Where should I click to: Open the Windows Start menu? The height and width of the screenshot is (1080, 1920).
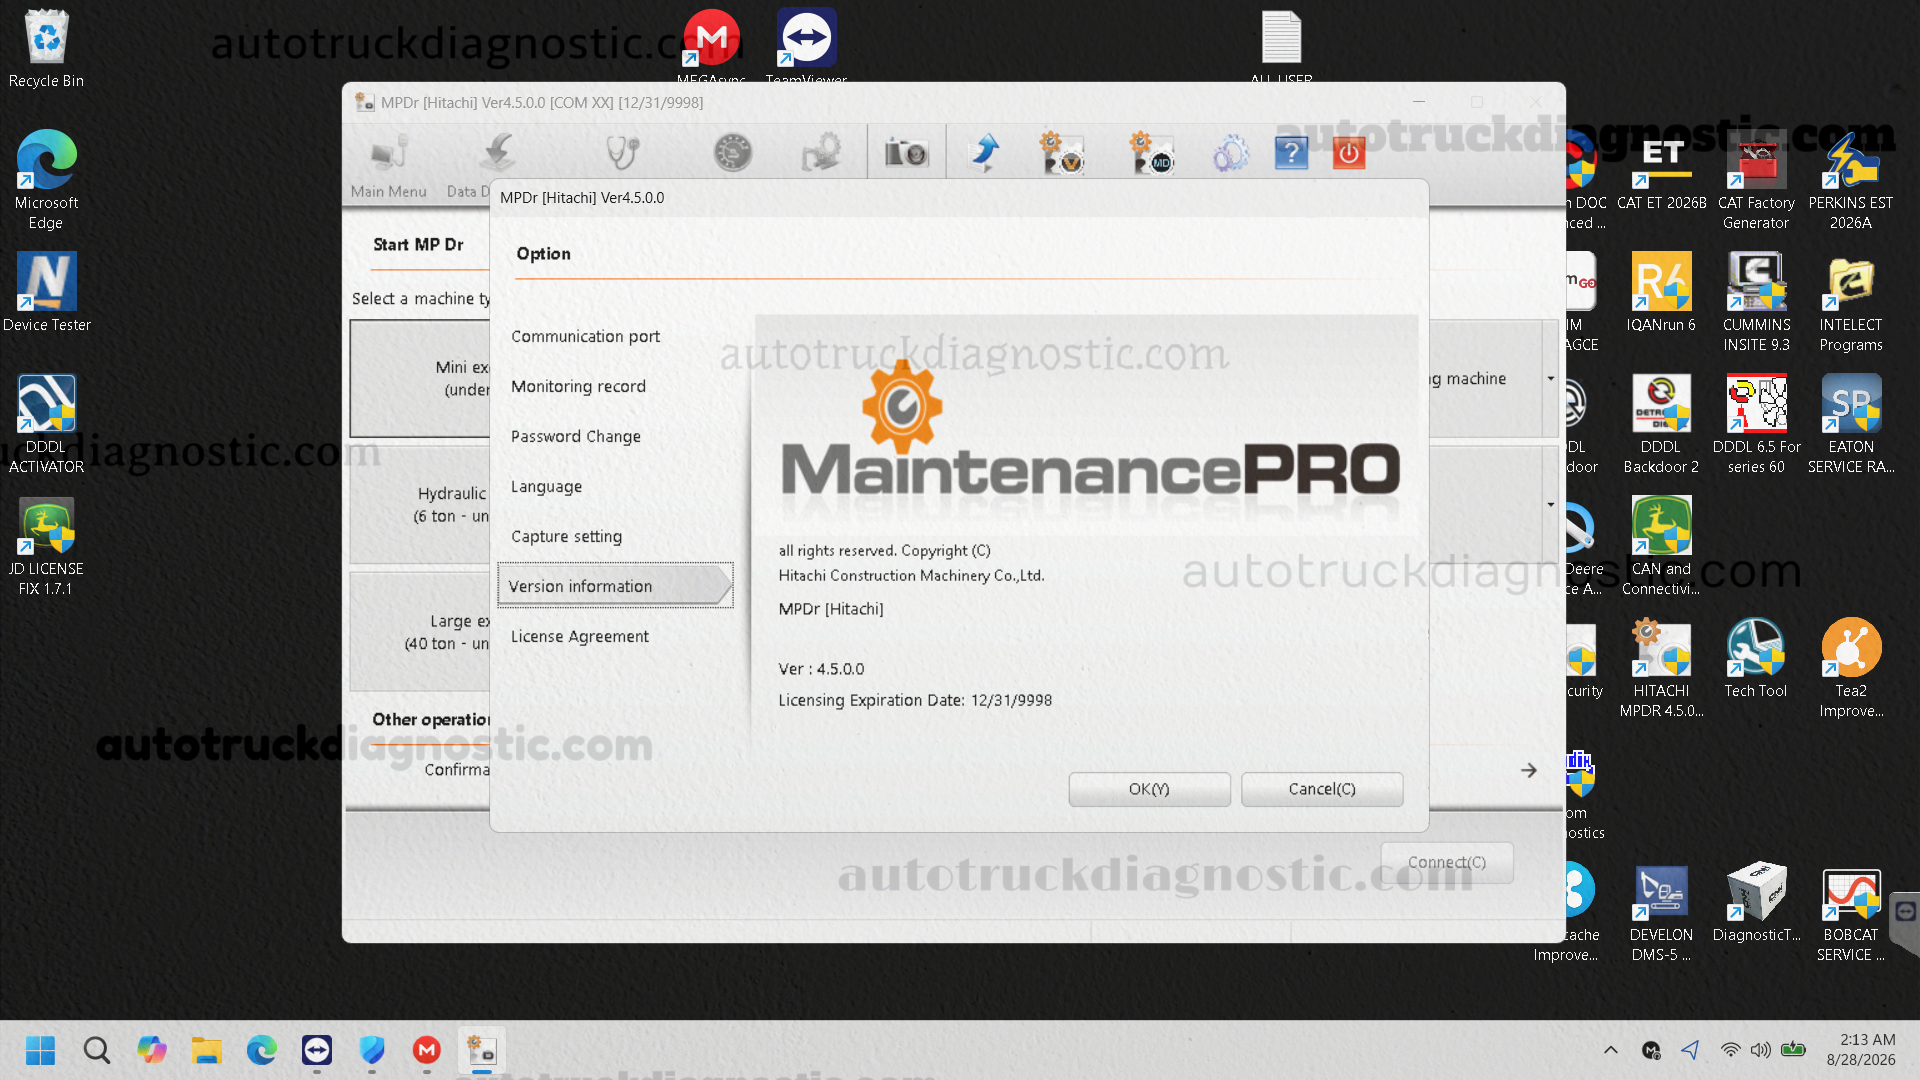[x=41, y=1050]
